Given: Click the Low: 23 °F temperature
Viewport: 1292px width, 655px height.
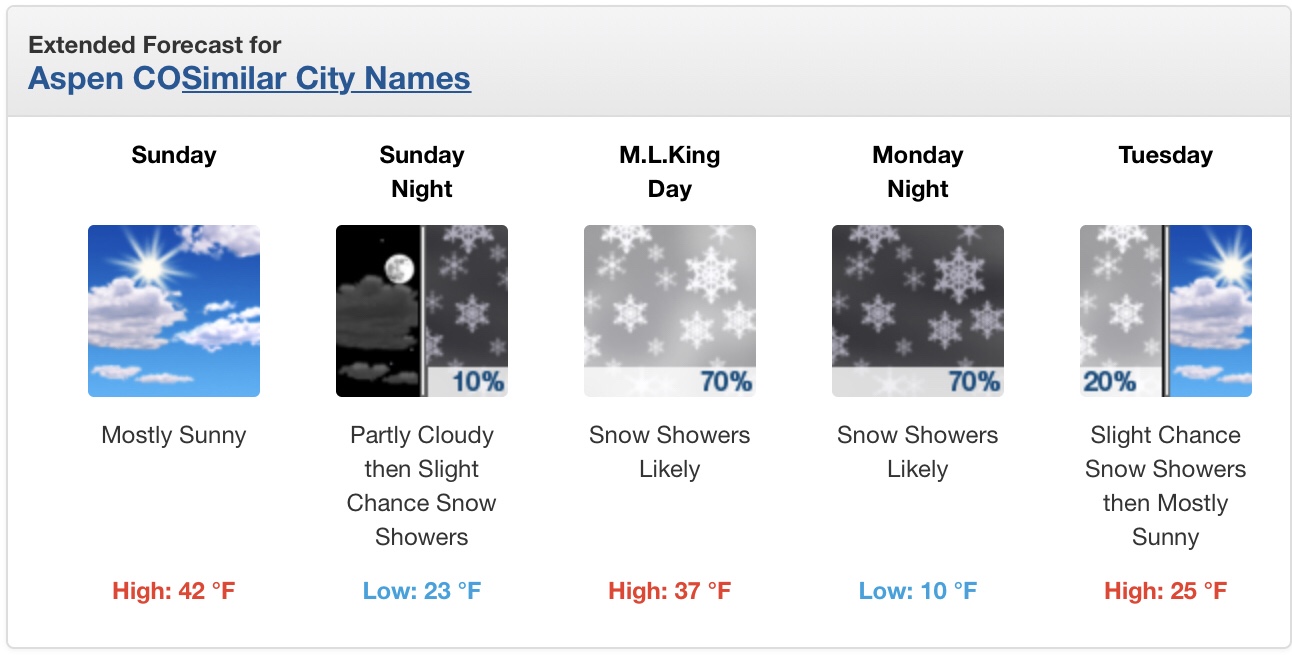Looking at the screenshot, I should tap(422, 591).
